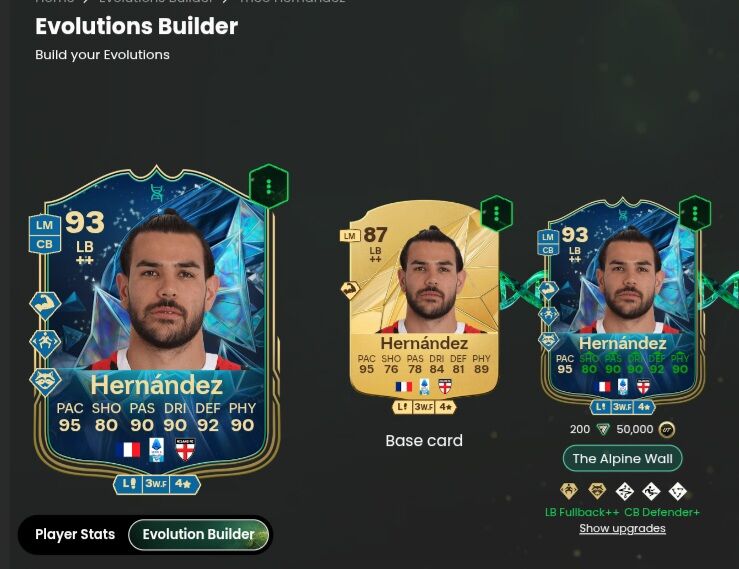Open the hexagon menu on the gold base card

point(497,214)
